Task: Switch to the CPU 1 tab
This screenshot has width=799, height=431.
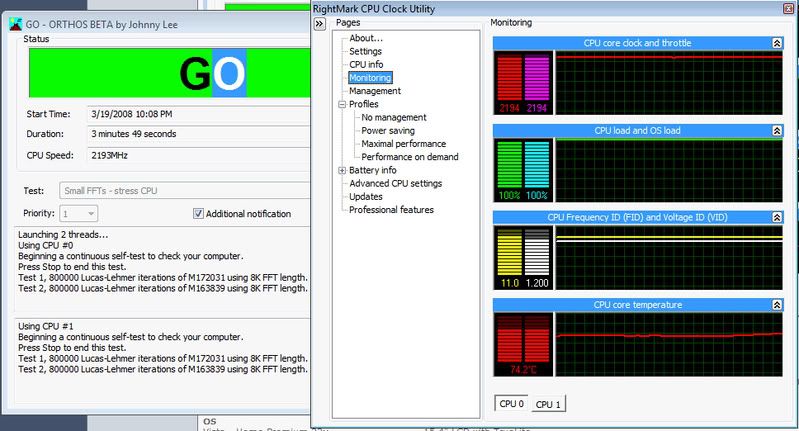Action: pyautogui.click(x=548, y=405)
